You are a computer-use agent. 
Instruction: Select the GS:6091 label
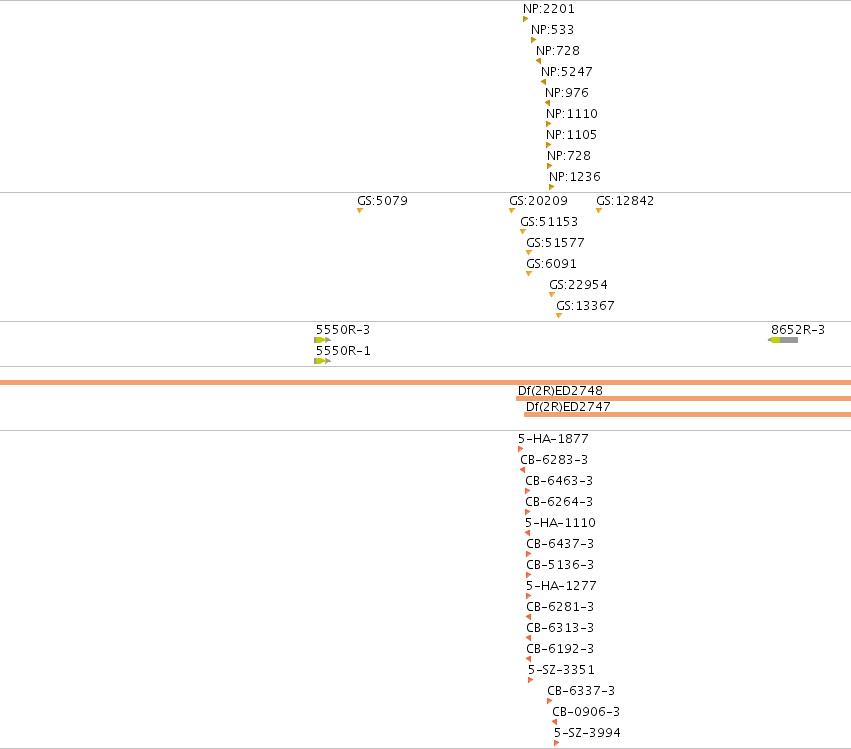click(x=551, y=264)
